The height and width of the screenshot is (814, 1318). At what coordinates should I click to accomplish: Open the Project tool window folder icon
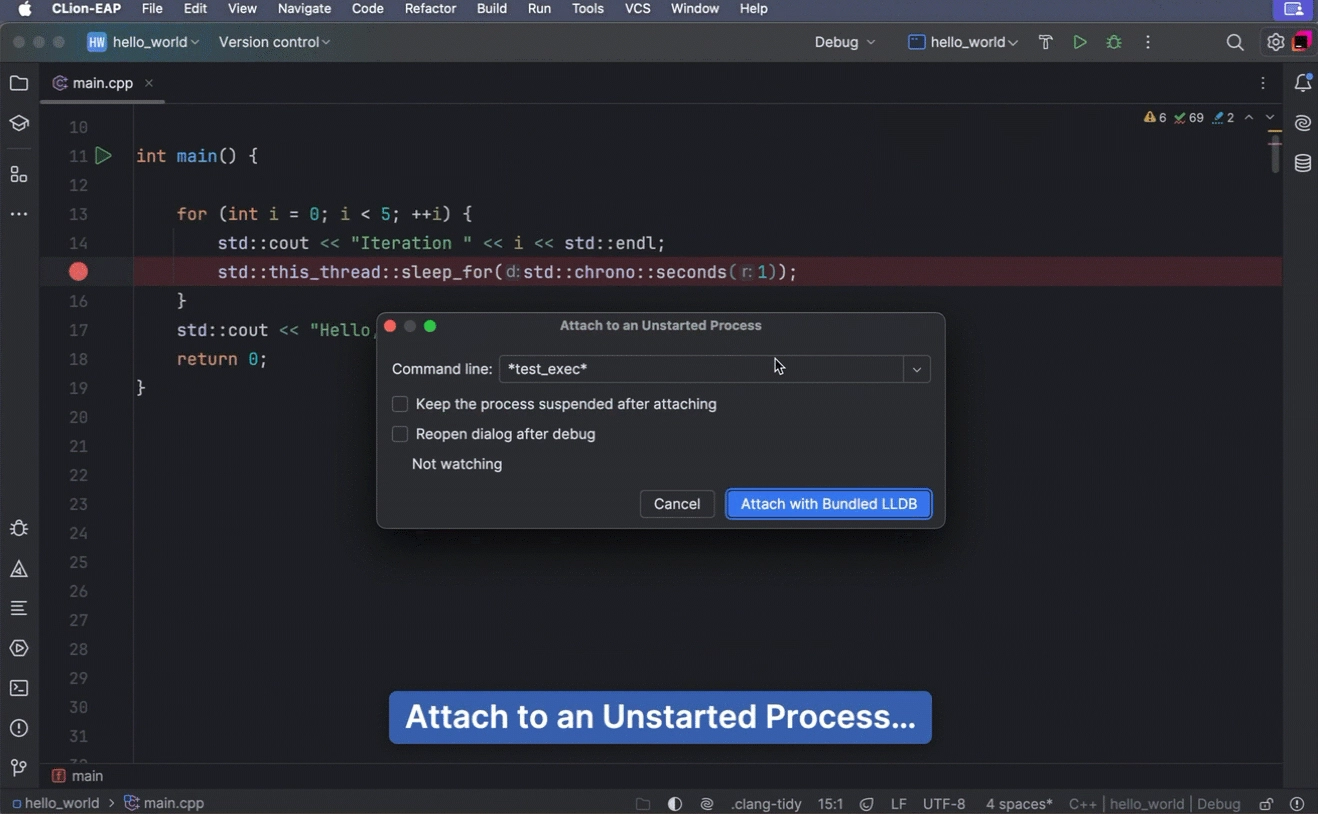click(x=19, y=83)
